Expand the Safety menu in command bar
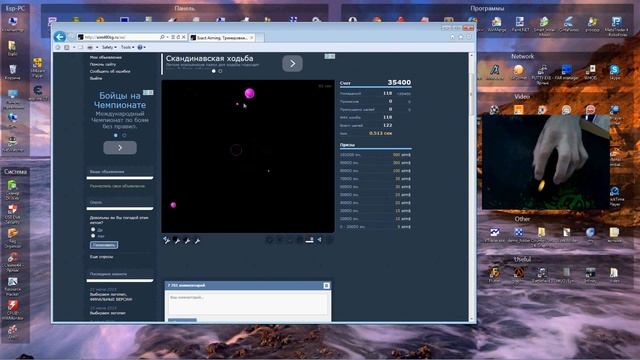Viewport: 640px width, 360px height. (109, 47)
